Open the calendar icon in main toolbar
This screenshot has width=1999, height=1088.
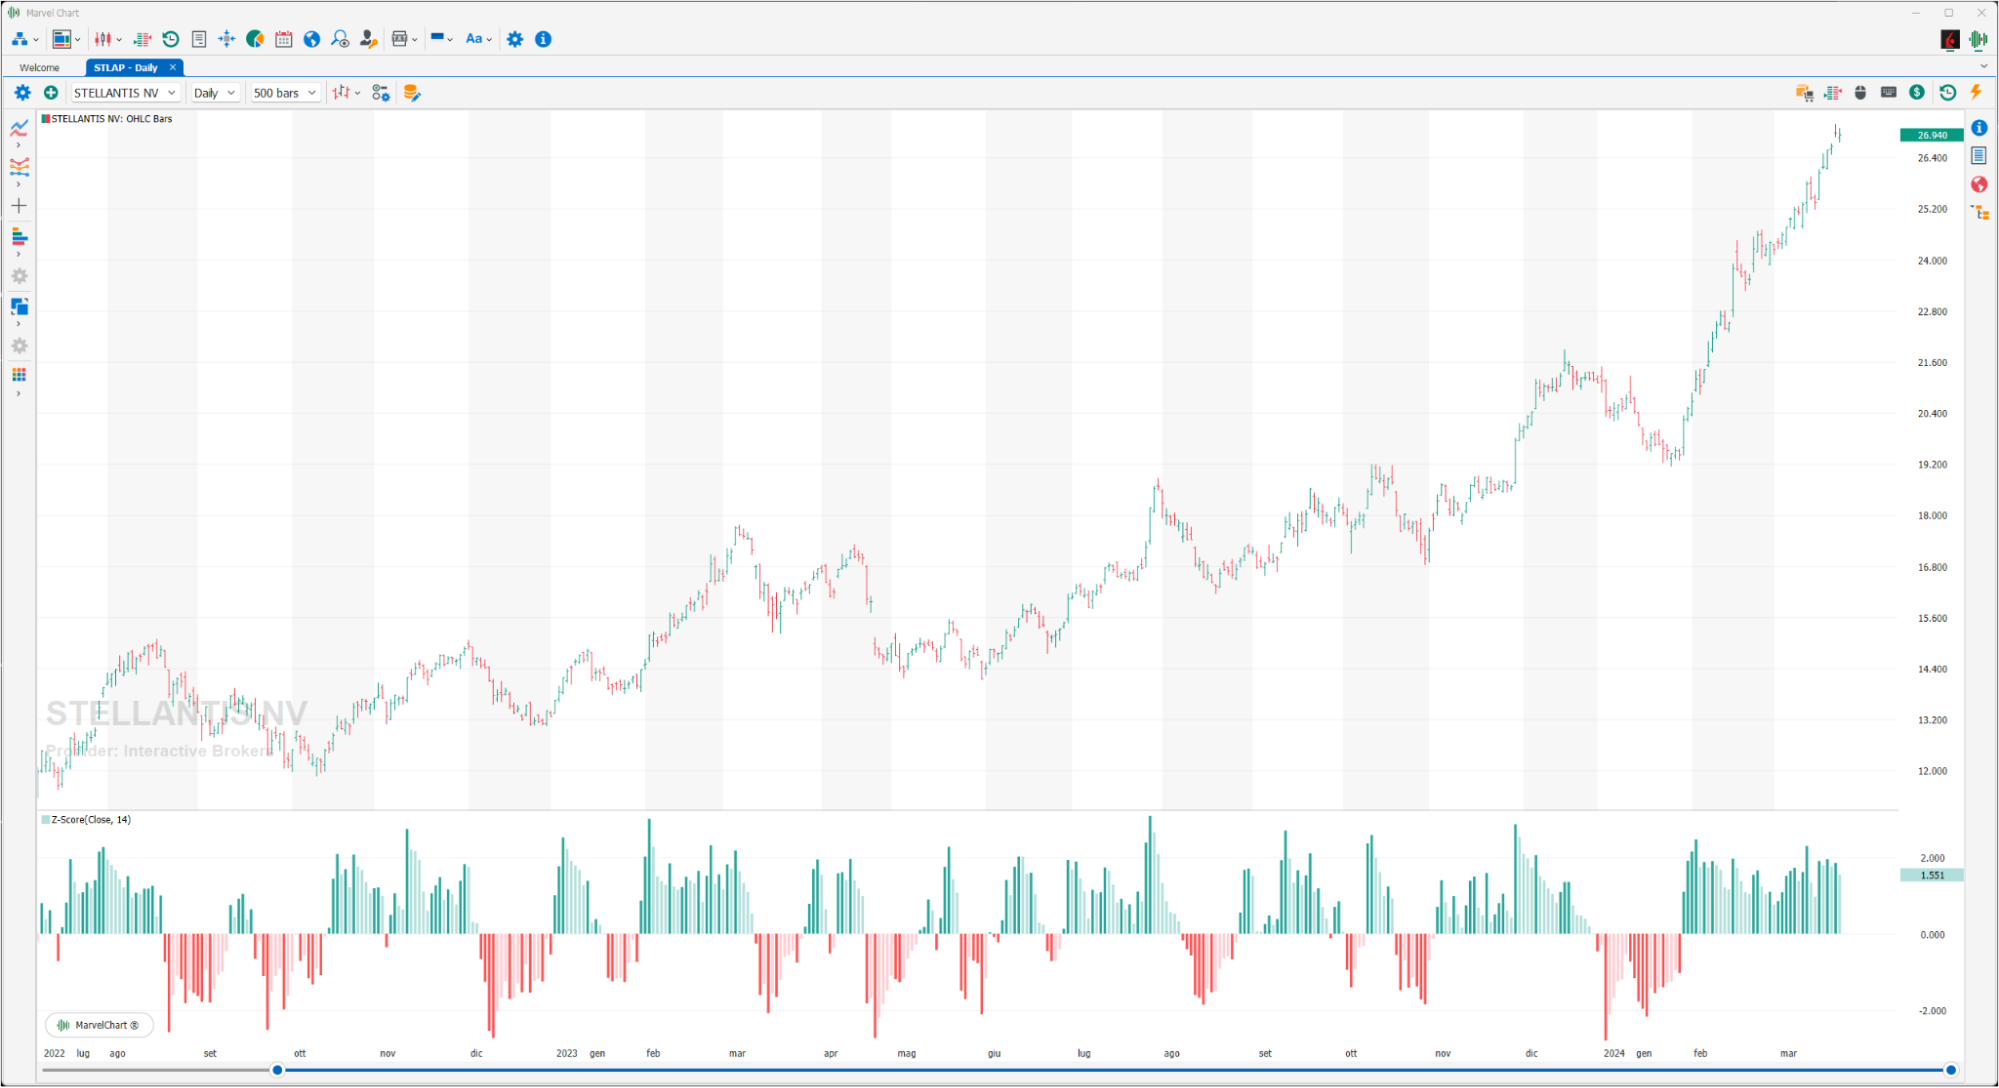[x=284, y=39]
